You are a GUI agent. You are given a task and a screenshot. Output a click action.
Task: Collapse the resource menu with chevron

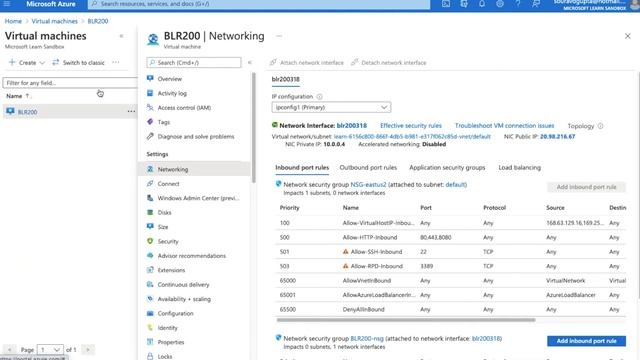[250, 62]
